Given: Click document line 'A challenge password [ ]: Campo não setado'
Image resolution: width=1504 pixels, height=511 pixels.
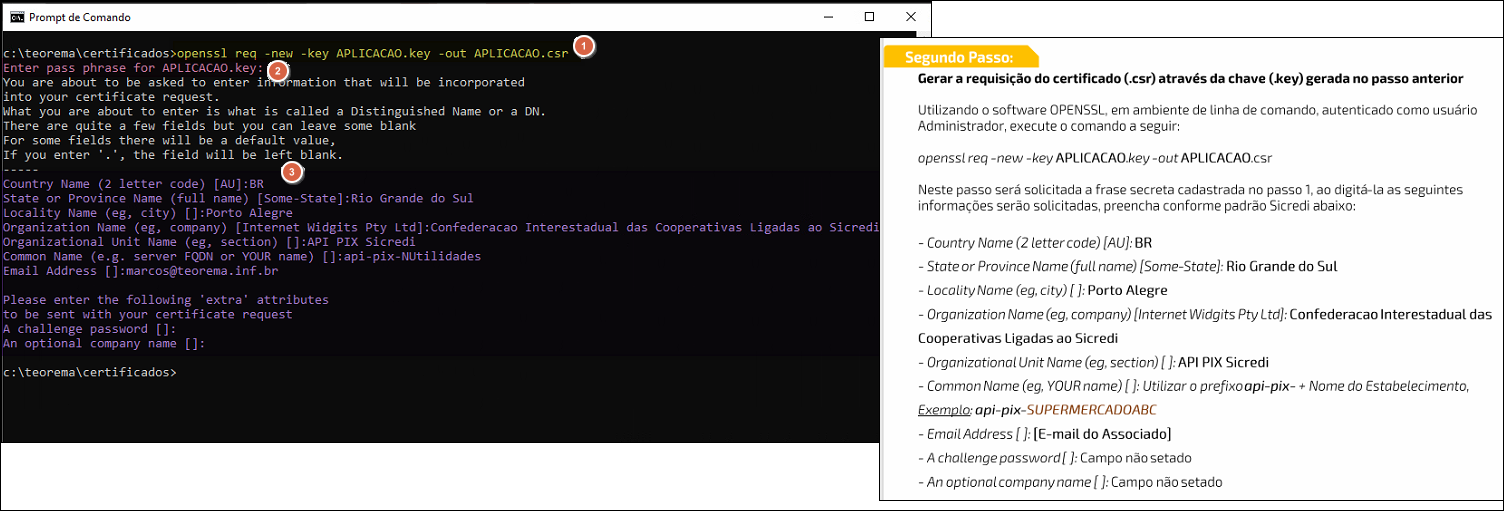Looking at the screenshot, I should point(1054,459).
